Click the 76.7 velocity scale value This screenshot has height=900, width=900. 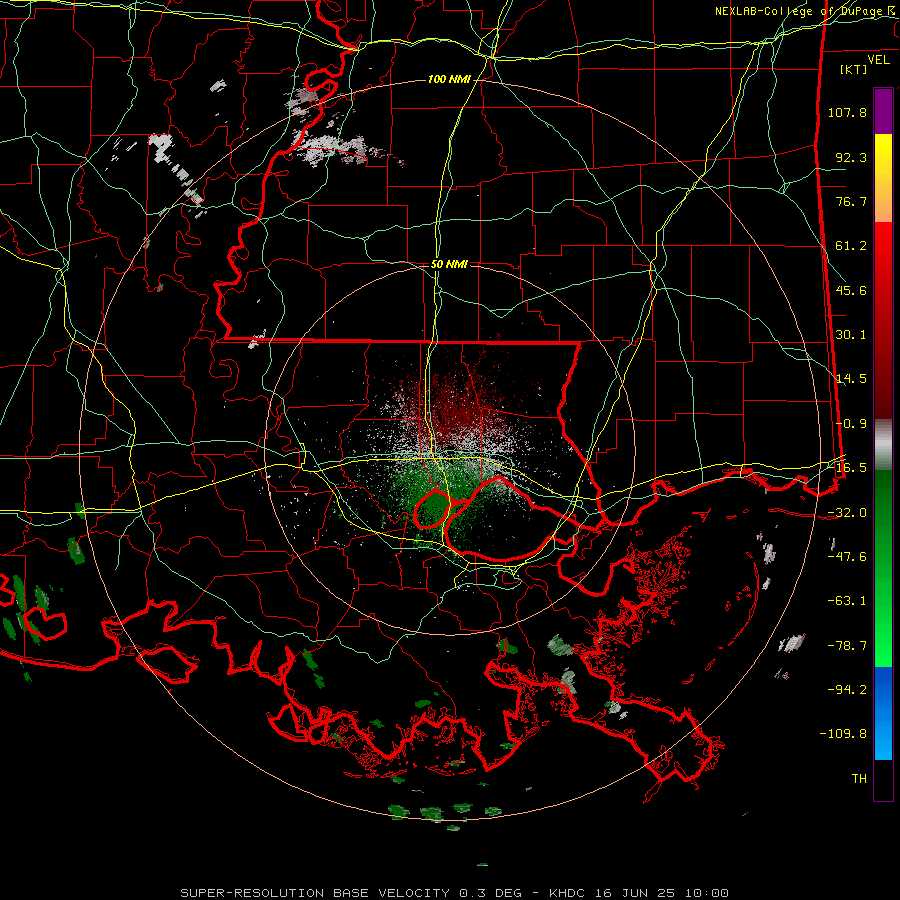pos(851,201)
